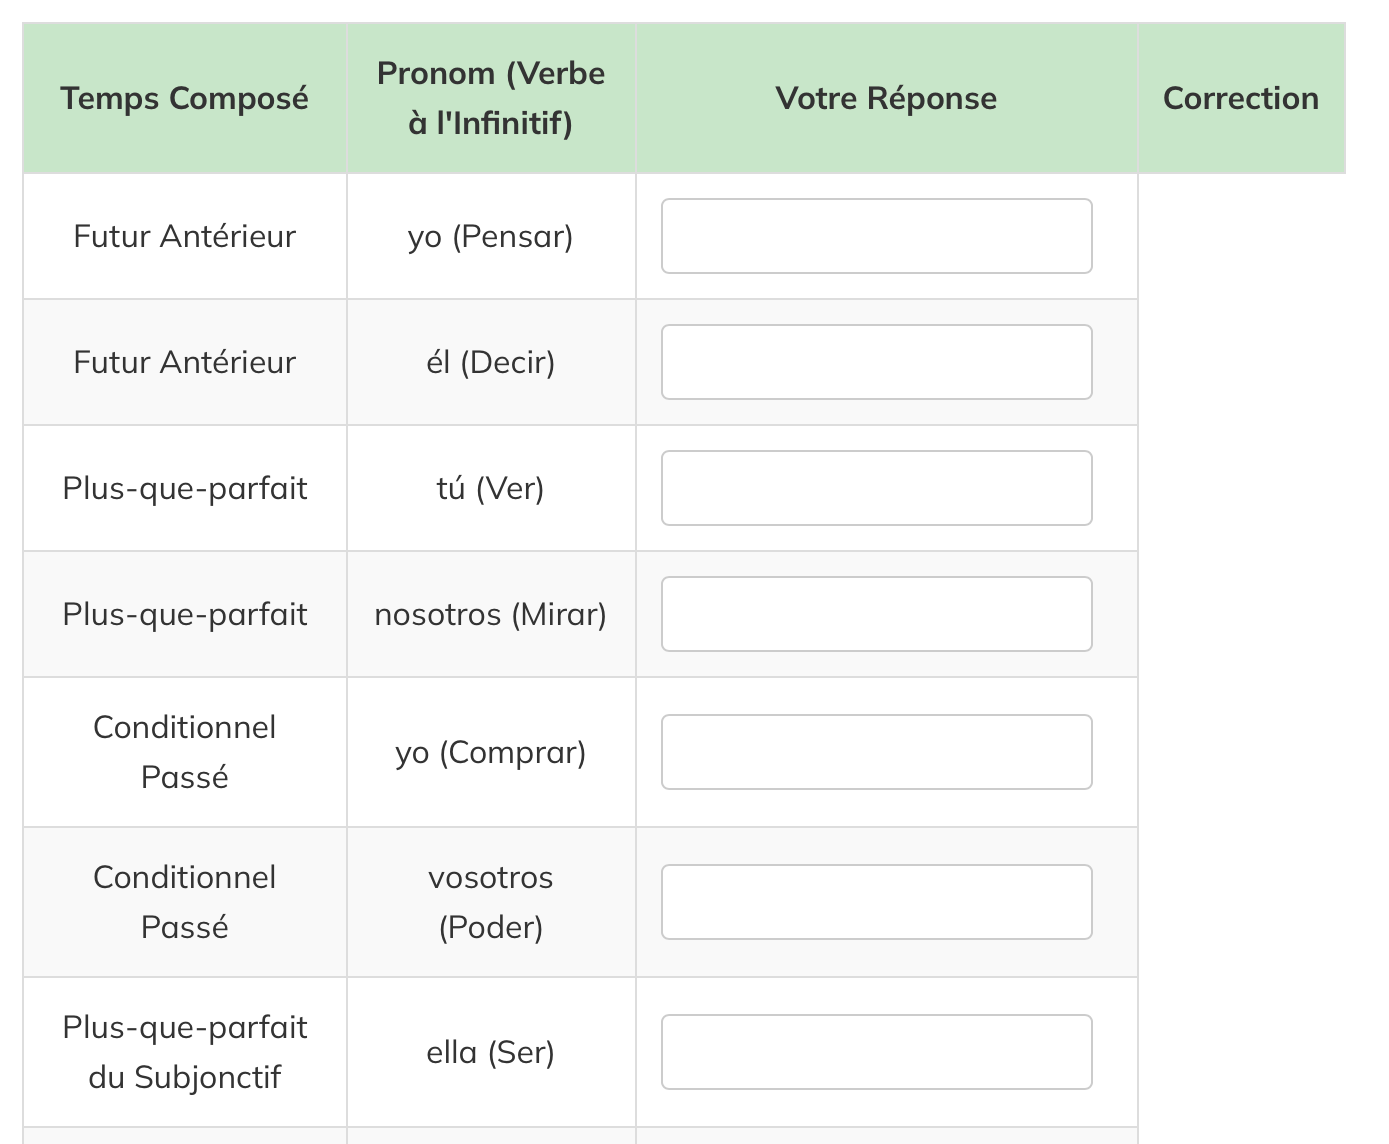Select the "yo (Comprar)" cell
Viewport: 1389px width, 1144px height.
tap(490, 752)
